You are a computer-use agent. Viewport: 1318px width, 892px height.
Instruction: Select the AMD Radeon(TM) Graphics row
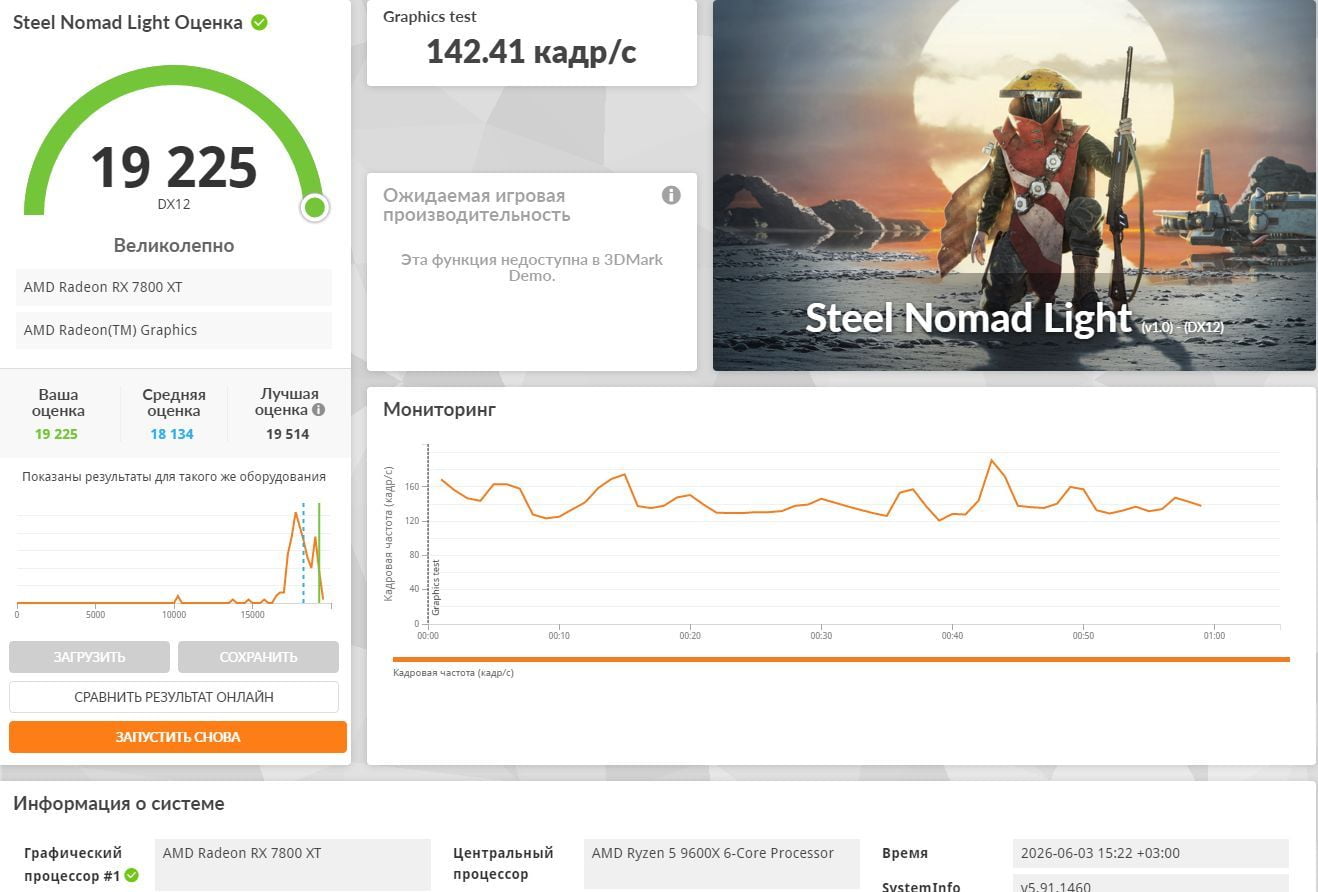174,330
